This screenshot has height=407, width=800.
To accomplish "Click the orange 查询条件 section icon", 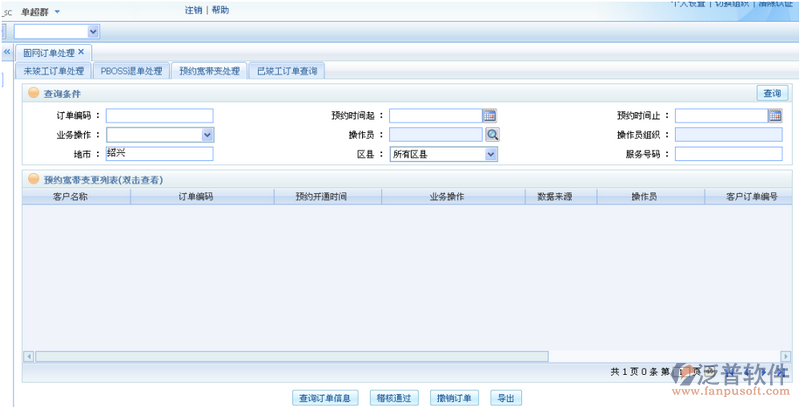I will [34, 93].
